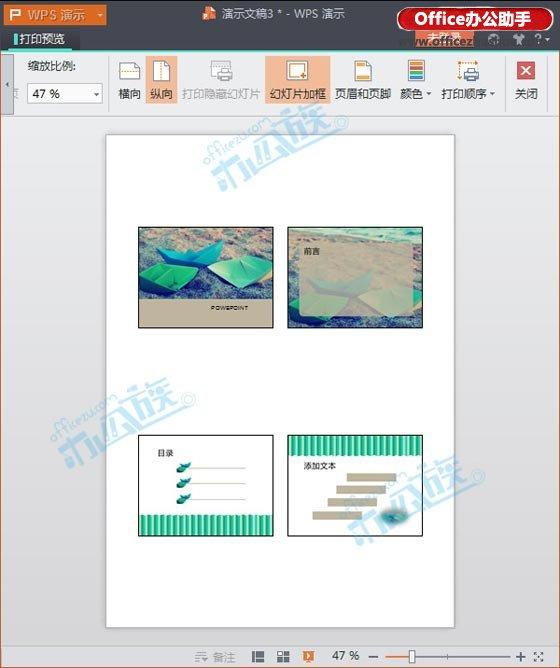The height and width of the screenshot is (668, 560).
Task: Start slideshow from status bar icon
Action: point(309,656)
